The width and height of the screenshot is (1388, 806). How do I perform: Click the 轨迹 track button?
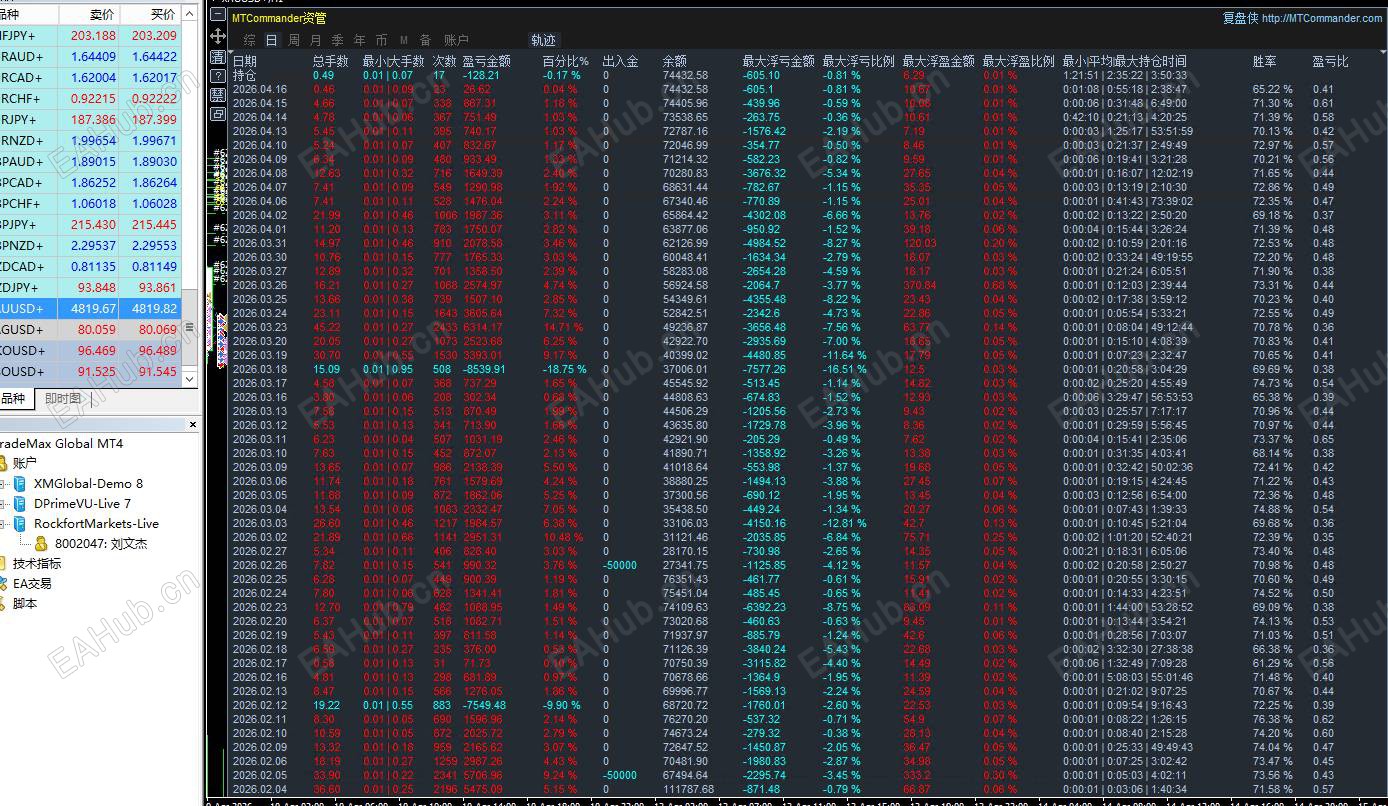click(x=543, y=40)
